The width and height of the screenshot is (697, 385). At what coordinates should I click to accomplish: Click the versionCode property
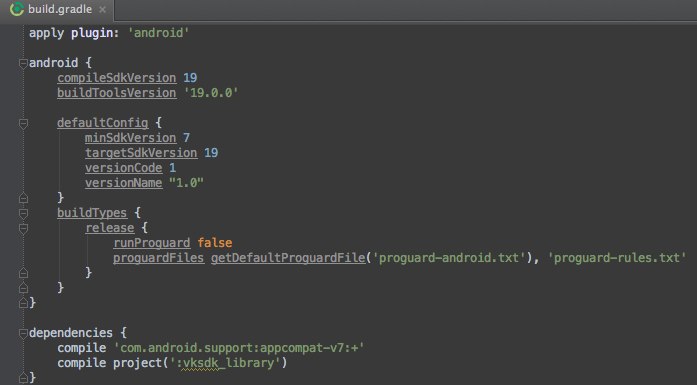tap(124, 168)
